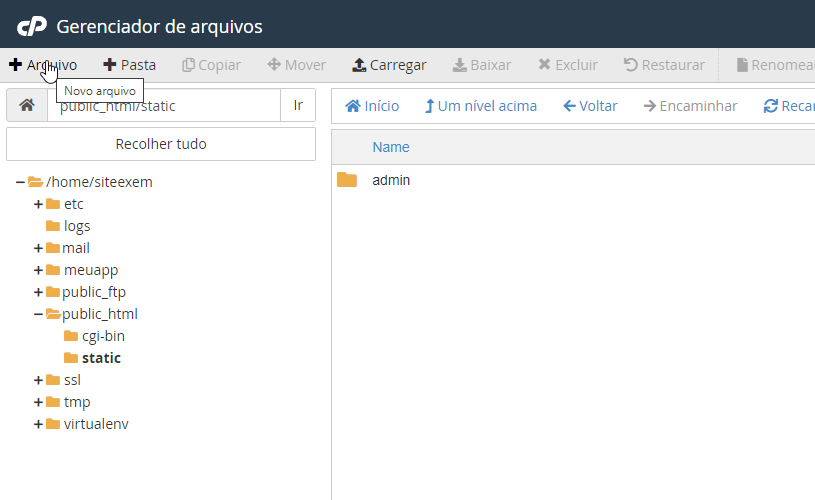
Task: Click the admin folder icon
Action: (347, 180)
